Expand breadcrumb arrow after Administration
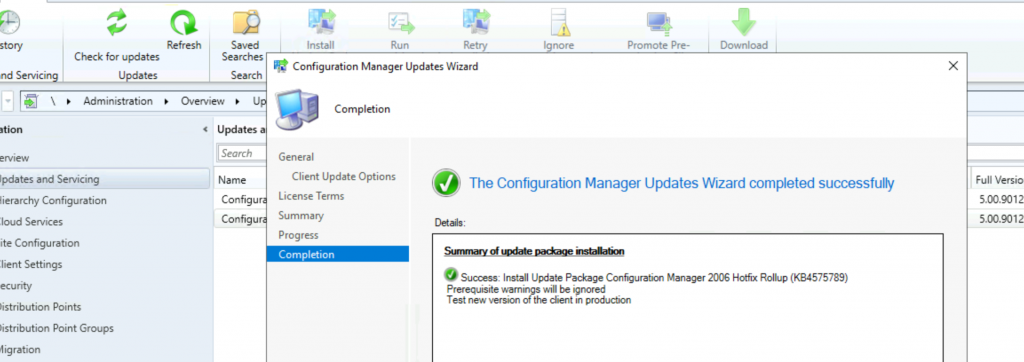1024x362 pixels. point(167,102)
